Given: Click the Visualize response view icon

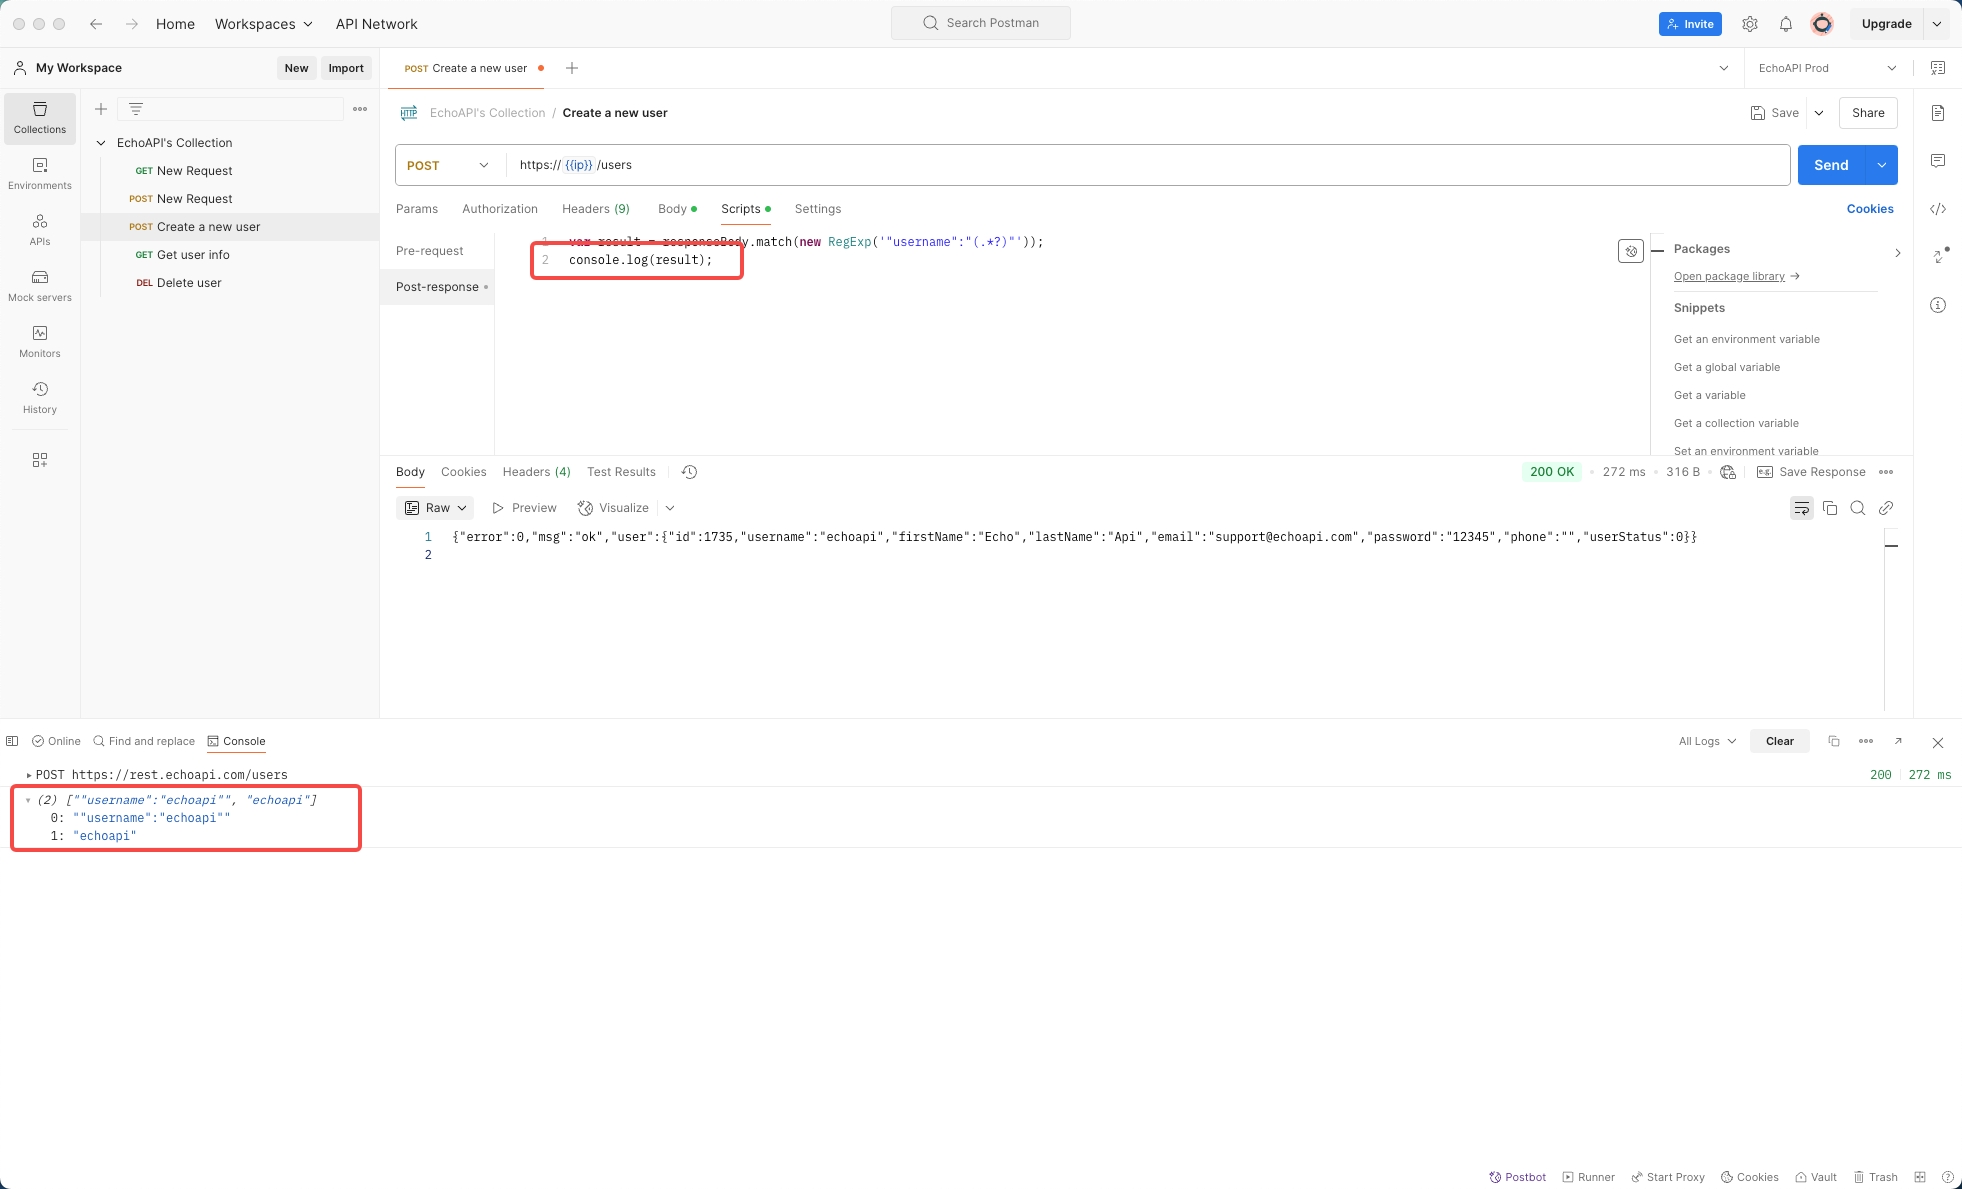Looking at the screenshot, I should pyautogui.click(x=584, y=508).
